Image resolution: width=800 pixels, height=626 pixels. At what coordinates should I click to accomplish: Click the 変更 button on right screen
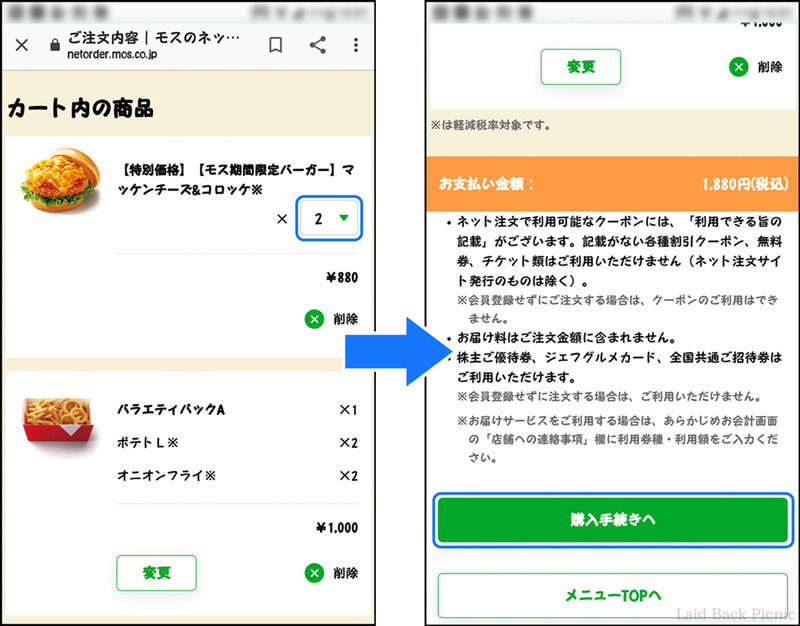point(581,67)
